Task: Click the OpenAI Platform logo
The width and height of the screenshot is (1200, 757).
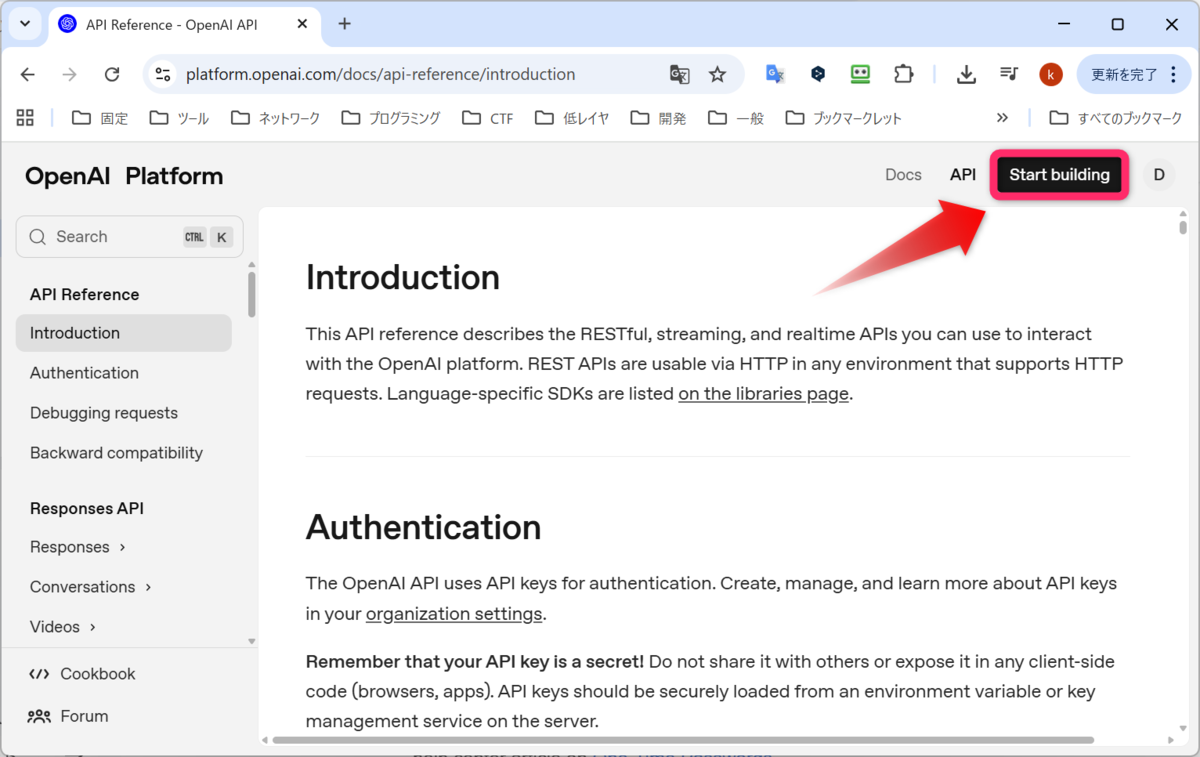Action: 124,177
